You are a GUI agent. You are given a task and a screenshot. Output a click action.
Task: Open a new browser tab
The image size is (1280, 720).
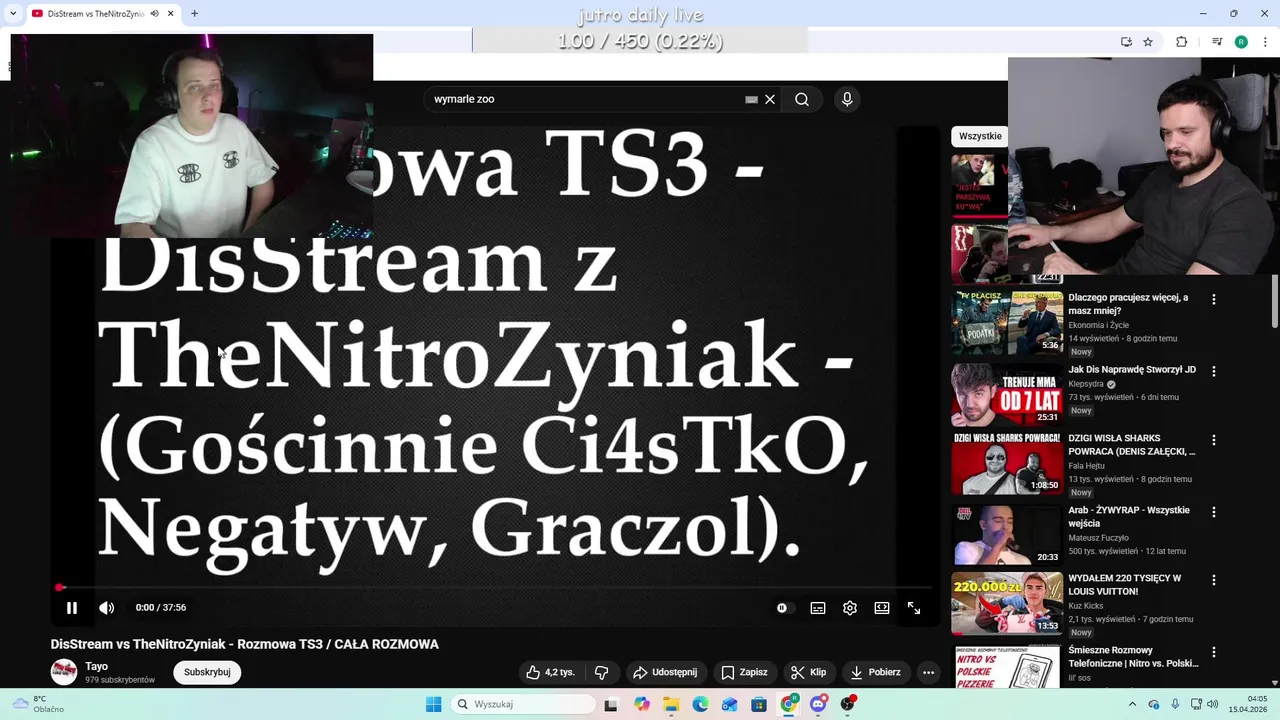[194, 14]
